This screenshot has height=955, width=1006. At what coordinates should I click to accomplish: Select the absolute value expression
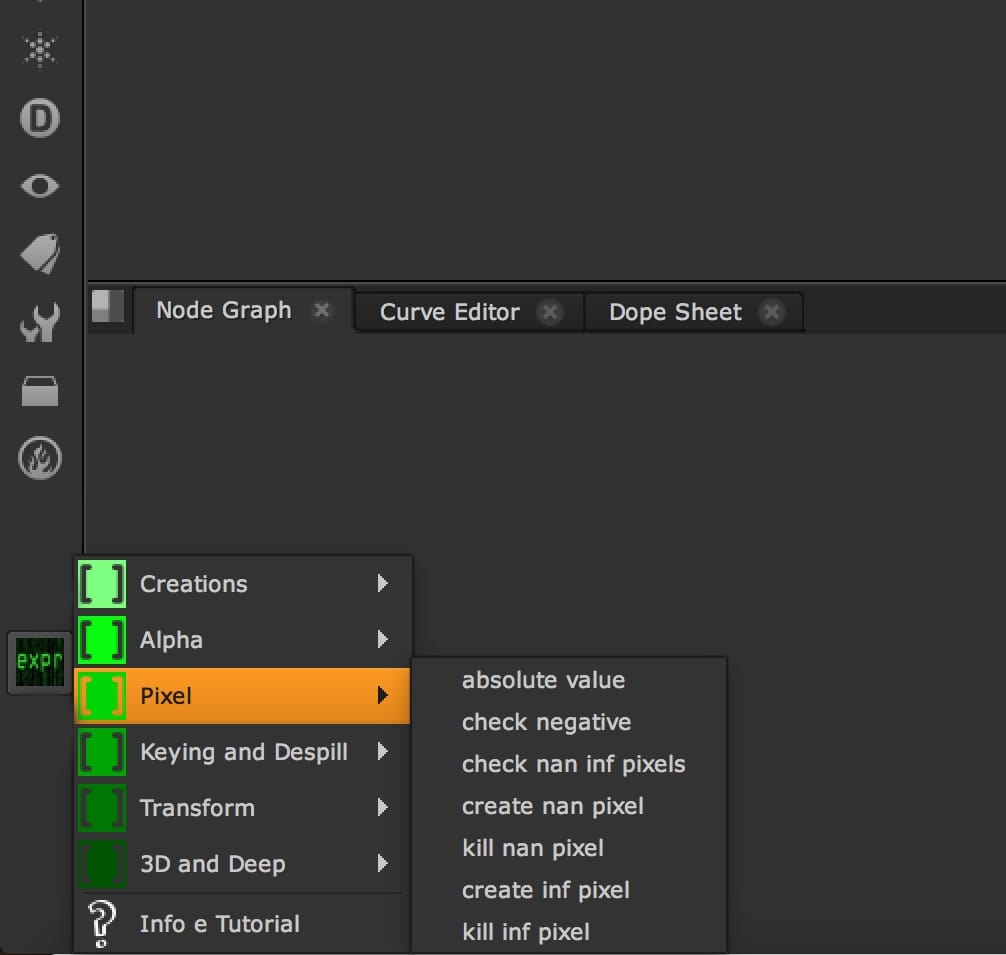point(543,680)
